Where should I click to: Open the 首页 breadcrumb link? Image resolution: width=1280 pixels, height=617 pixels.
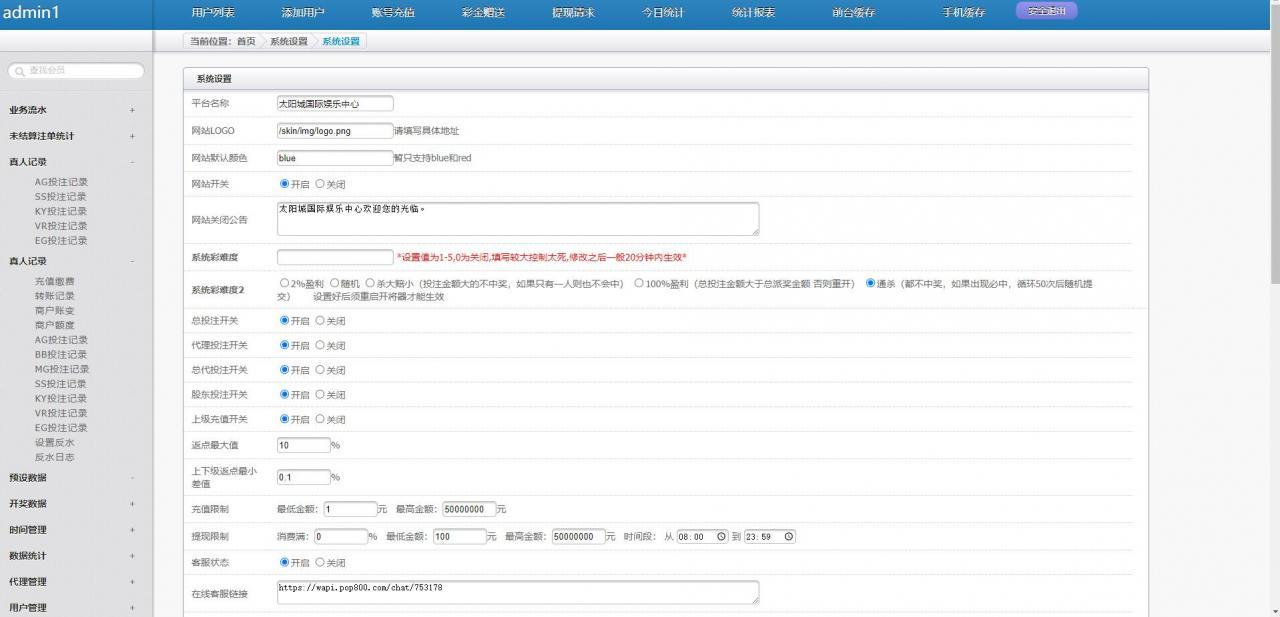(x=246, y=41)
